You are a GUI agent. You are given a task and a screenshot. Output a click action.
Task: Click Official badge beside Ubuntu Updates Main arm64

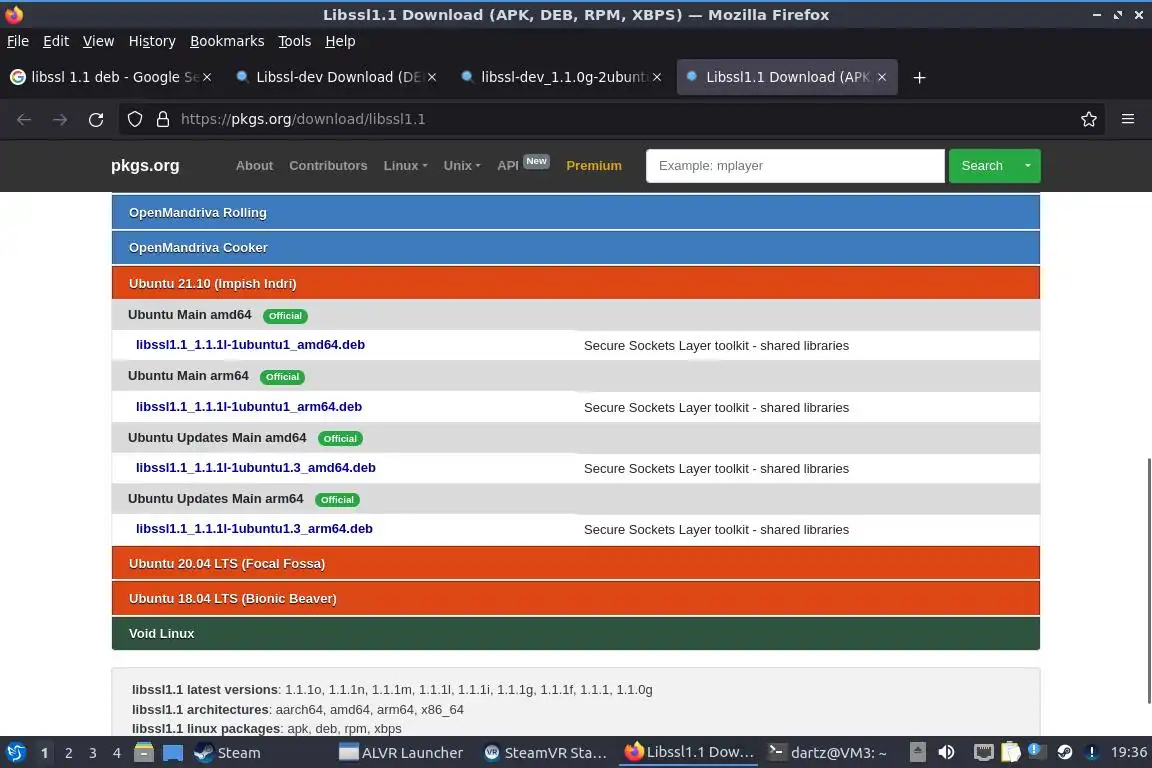click(x=337, y=500)
